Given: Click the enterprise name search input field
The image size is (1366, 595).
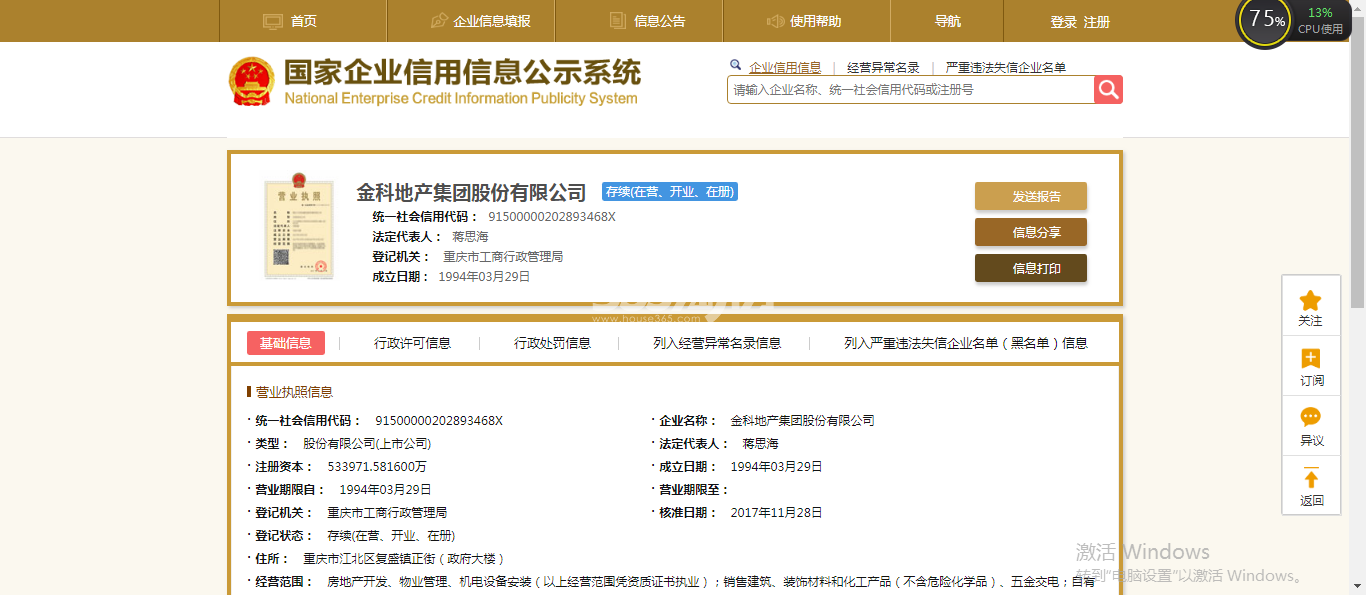Looking at the screenshot, I should coord(910,90).
